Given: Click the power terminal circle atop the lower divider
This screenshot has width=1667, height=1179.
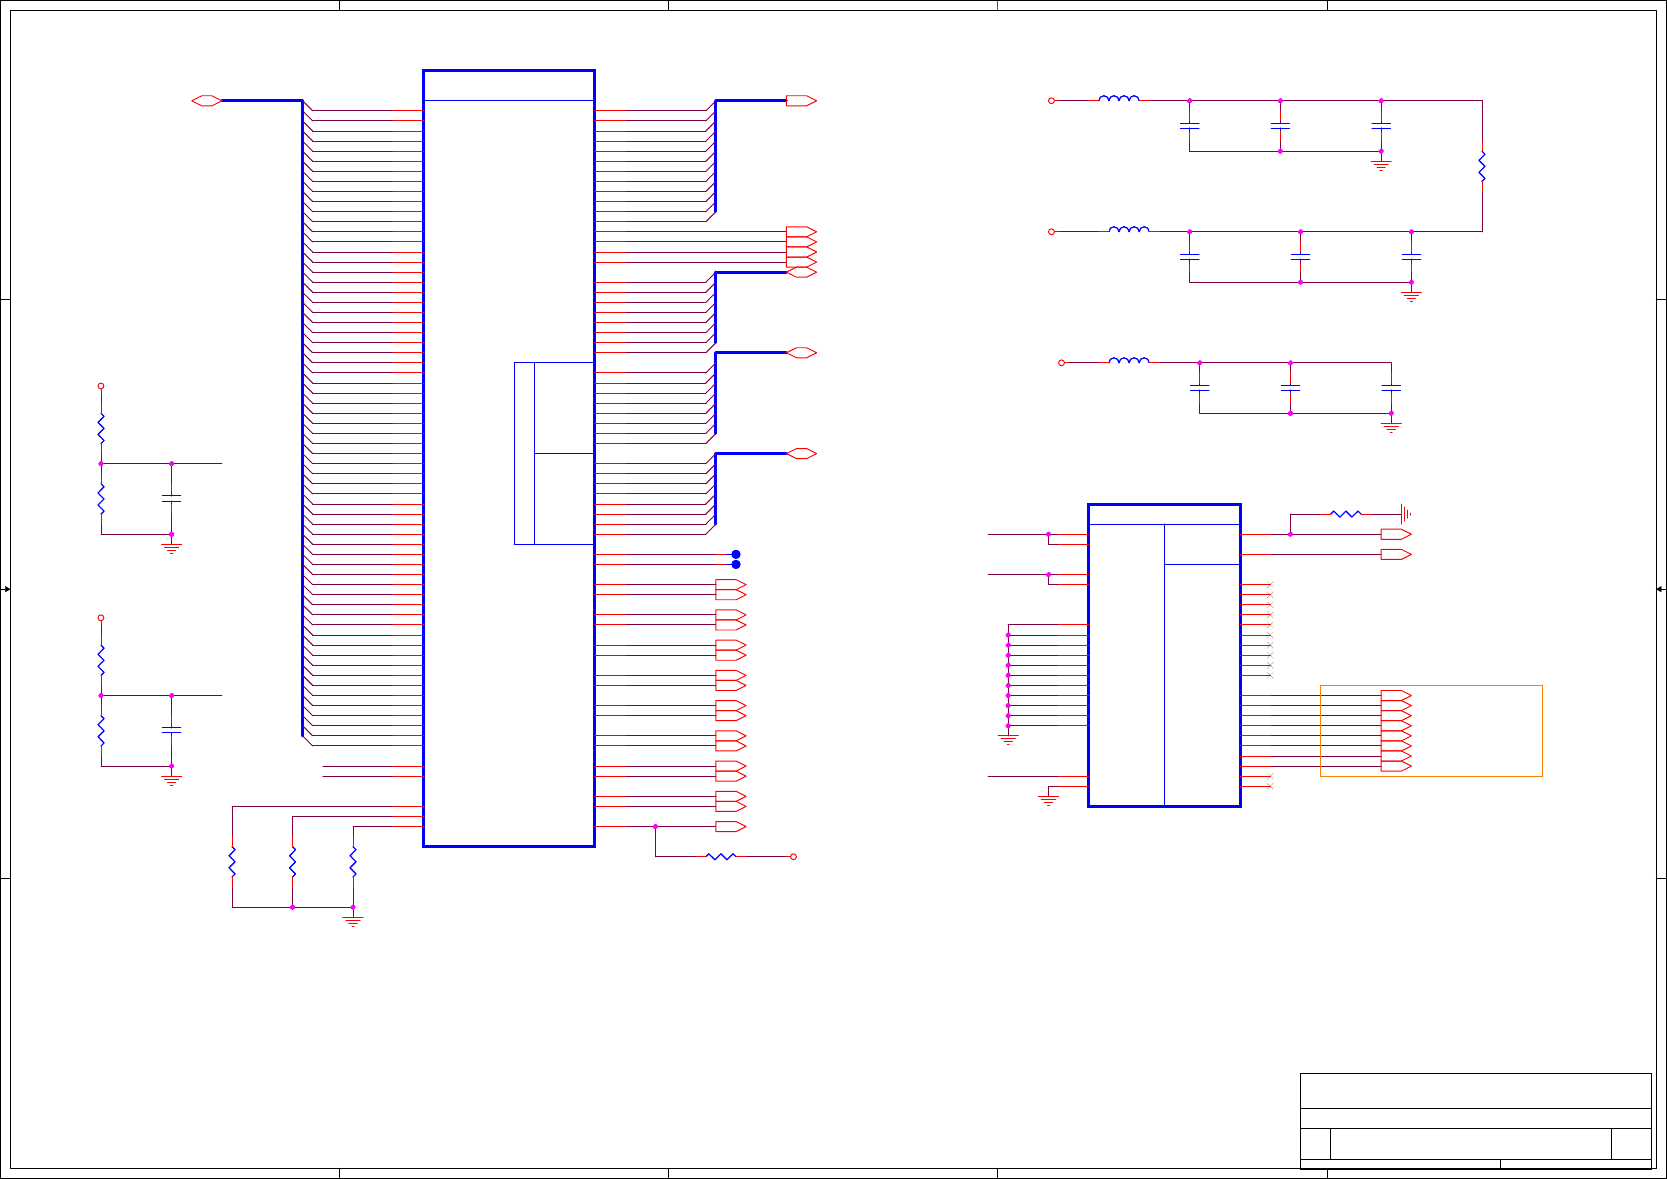Looking at the screenshot, I should point(100,618).
